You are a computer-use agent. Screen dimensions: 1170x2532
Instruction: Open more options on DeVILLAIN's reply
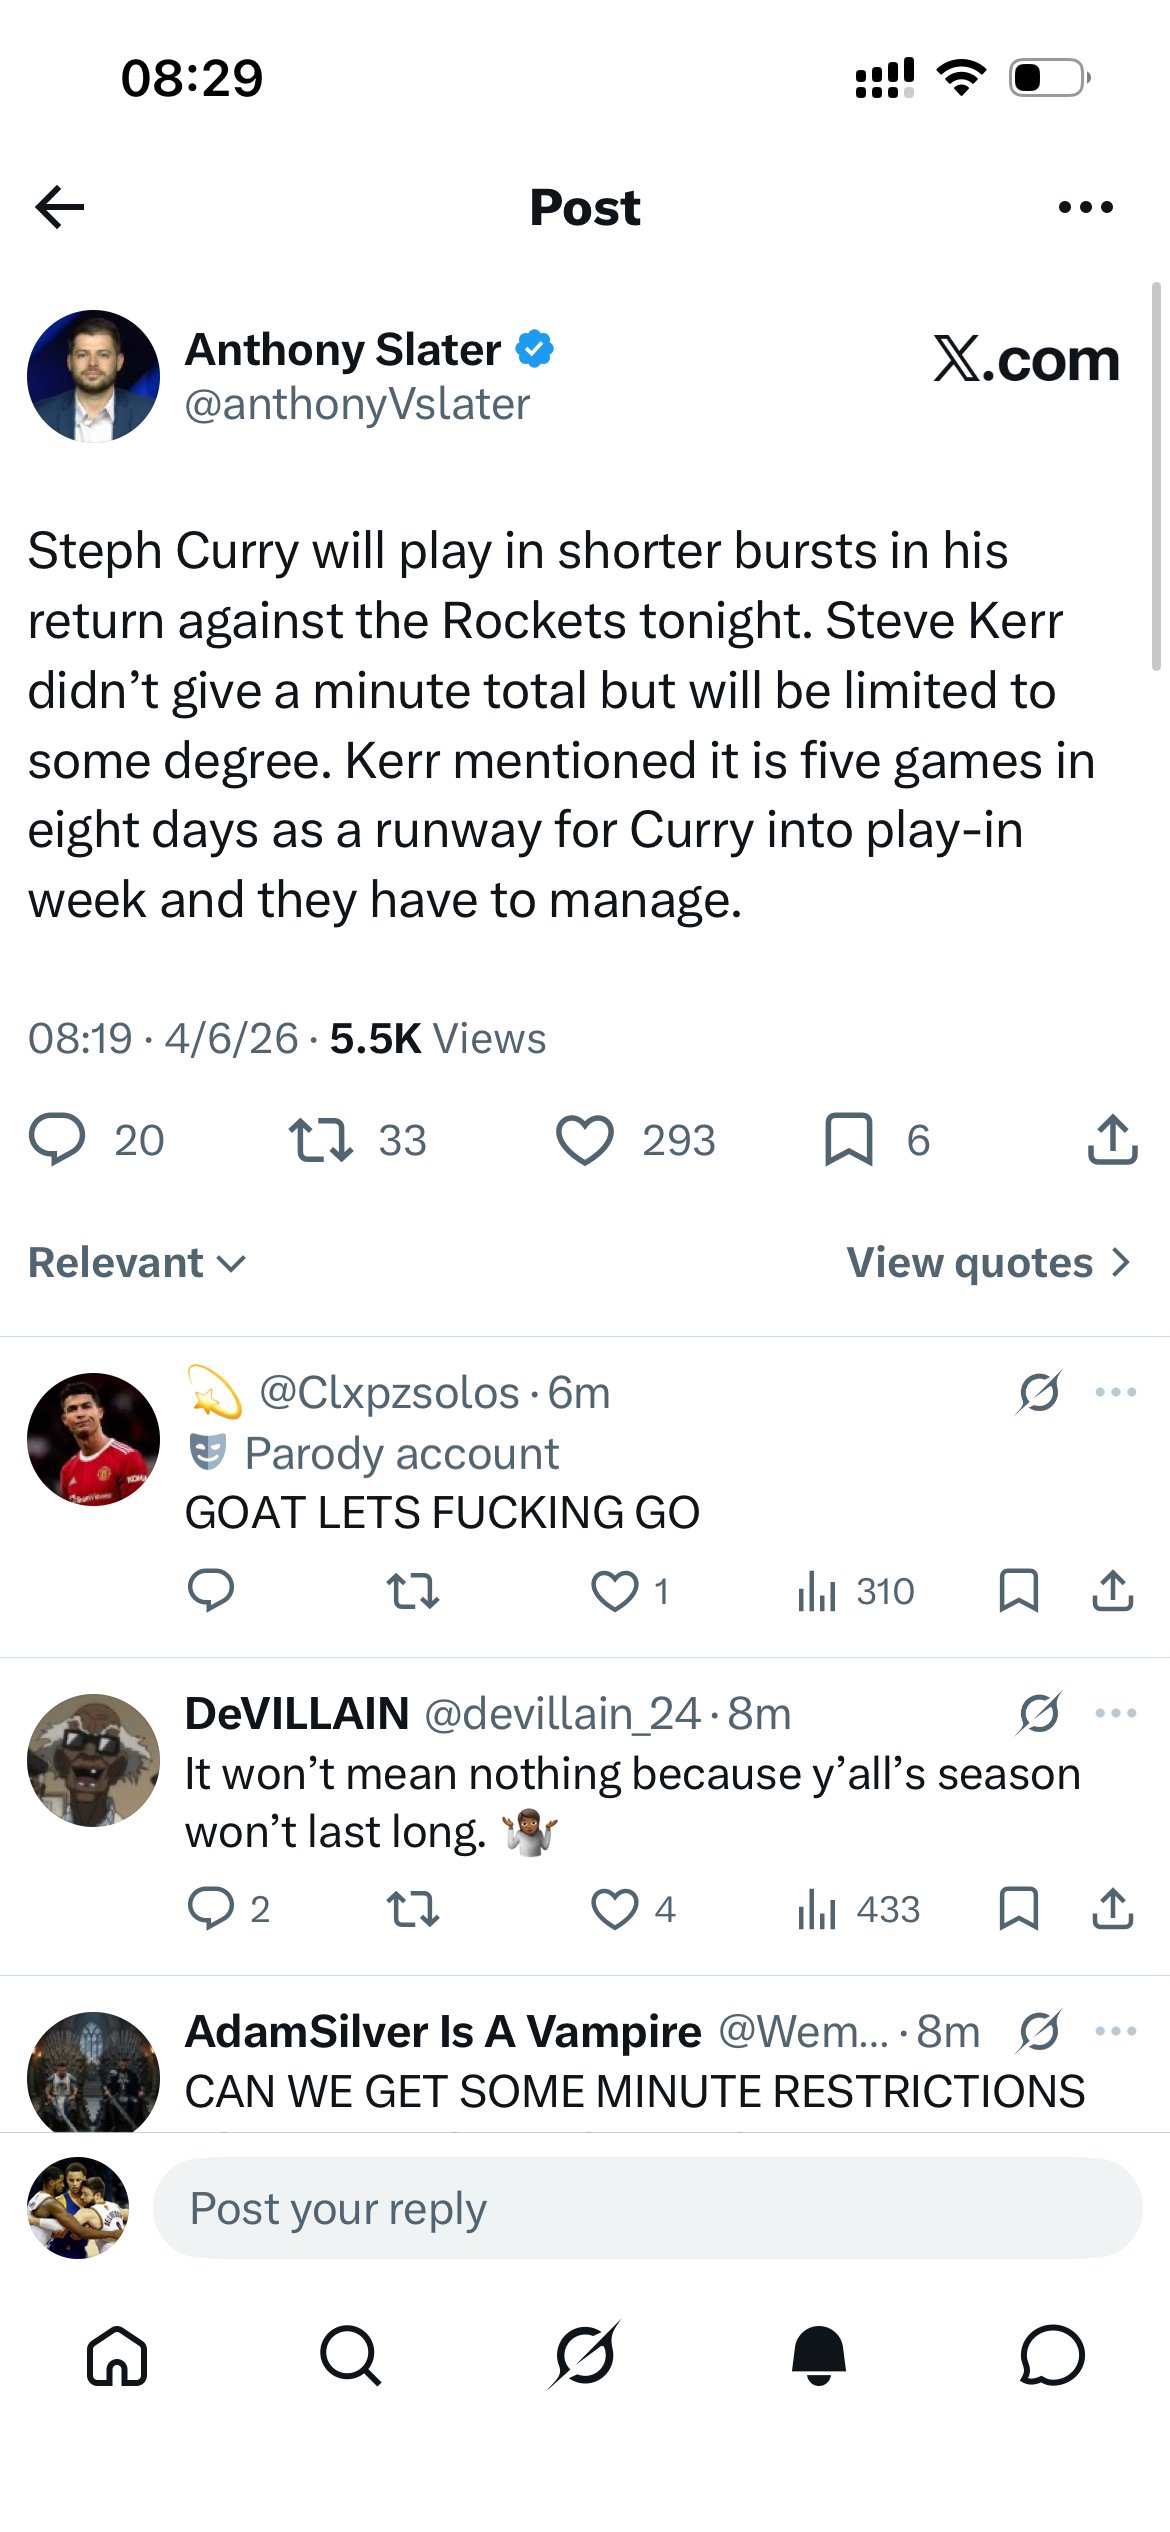pyautogui.click(x=1115, y=1713)
